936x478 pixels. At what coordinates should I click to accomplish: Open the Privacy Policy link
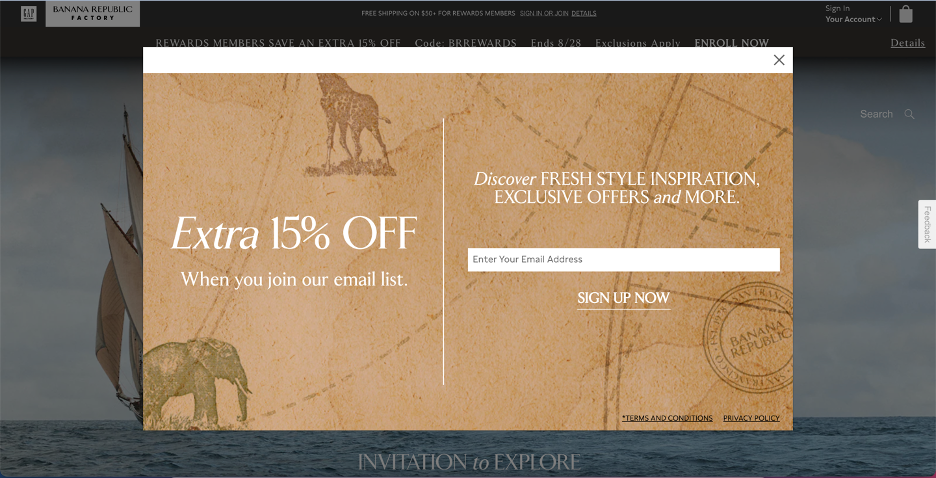coord(751,418)
